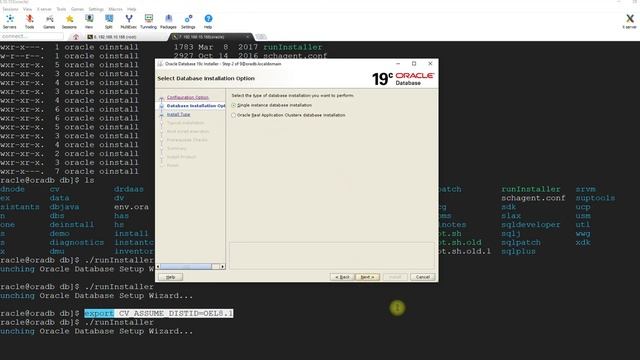This screenshot has width=640, height=360.
Task: Click the steps panel scrollbar right arrow
Action: click(222, 267)
